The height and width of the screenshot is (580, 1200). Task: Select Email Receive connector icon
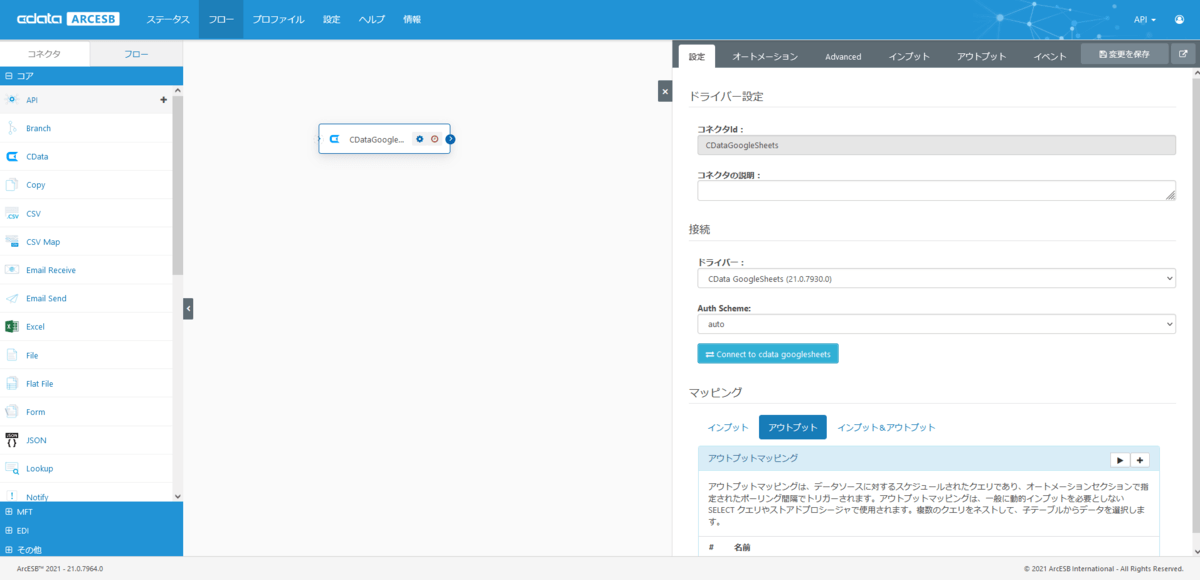(x=12, y=270)
